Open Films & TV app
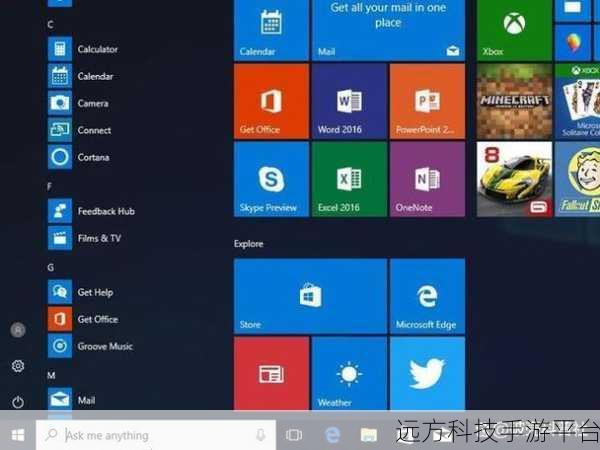 point(85,238)
